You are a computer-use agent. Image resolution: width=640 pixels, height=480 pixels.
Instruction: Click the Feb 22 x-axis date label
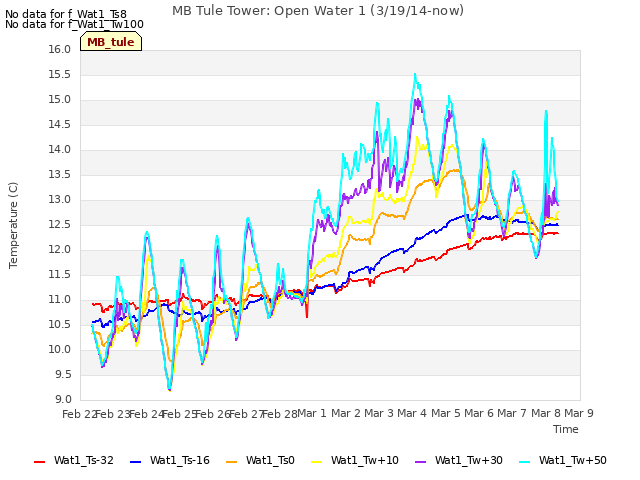click(78, 414)
